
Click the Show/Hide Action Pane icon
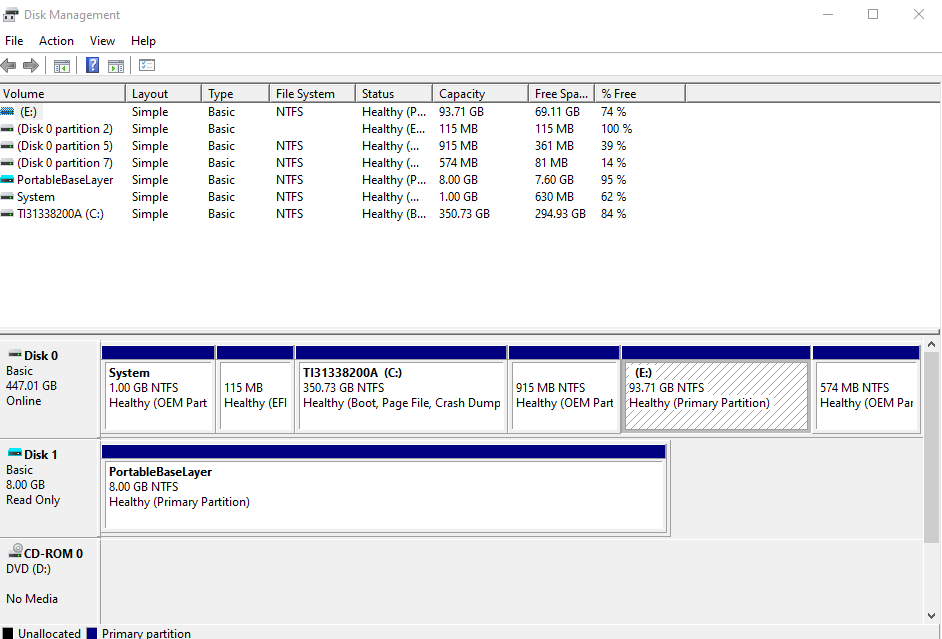tap(115, 65)
